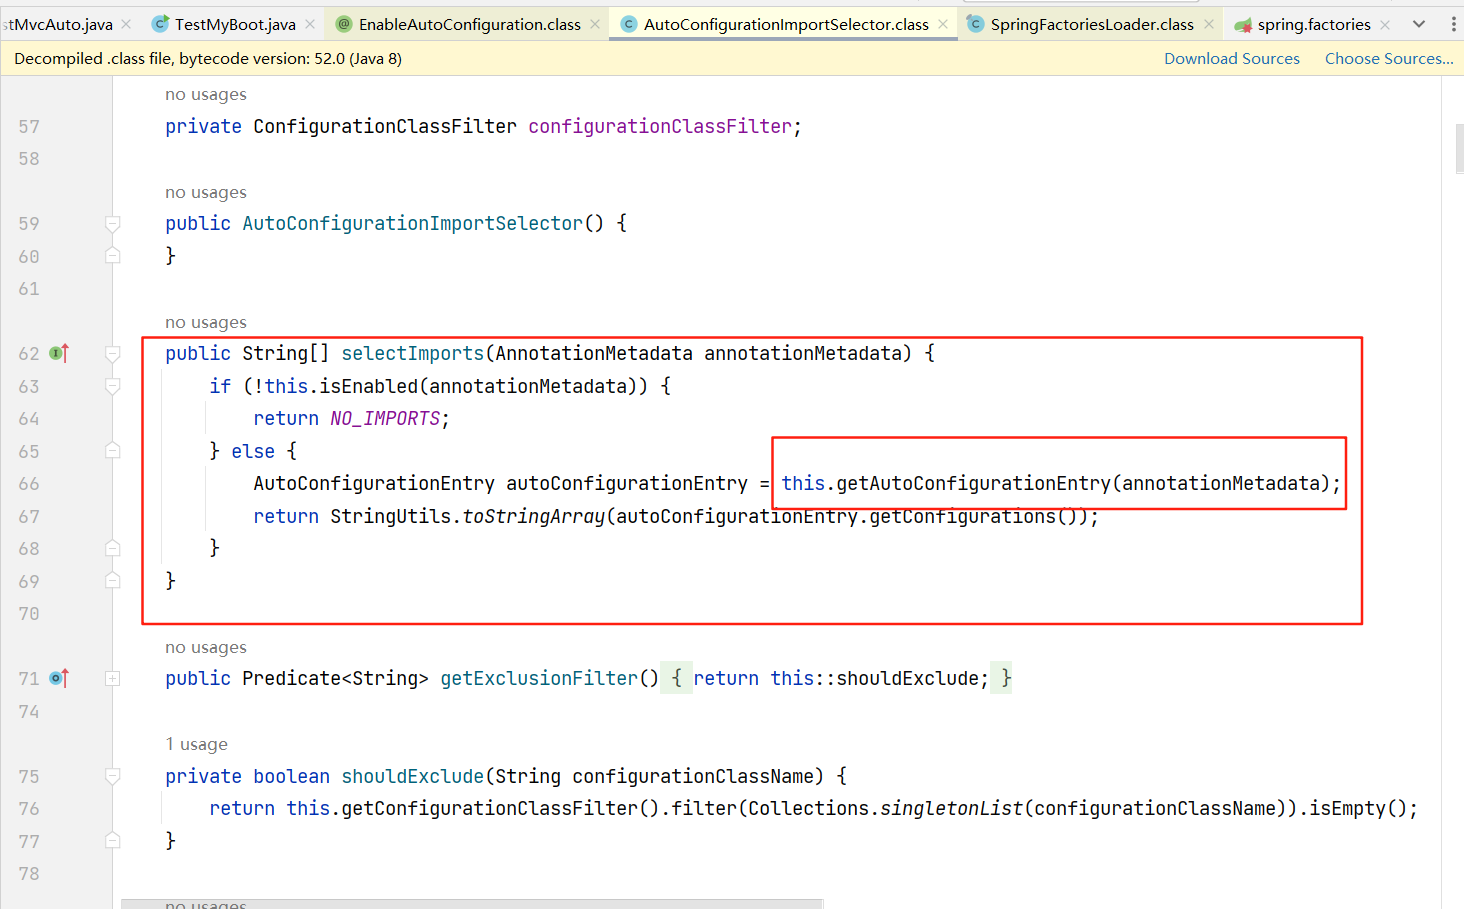
Task: Collapse else block fold on line 65
Action: 113,451
